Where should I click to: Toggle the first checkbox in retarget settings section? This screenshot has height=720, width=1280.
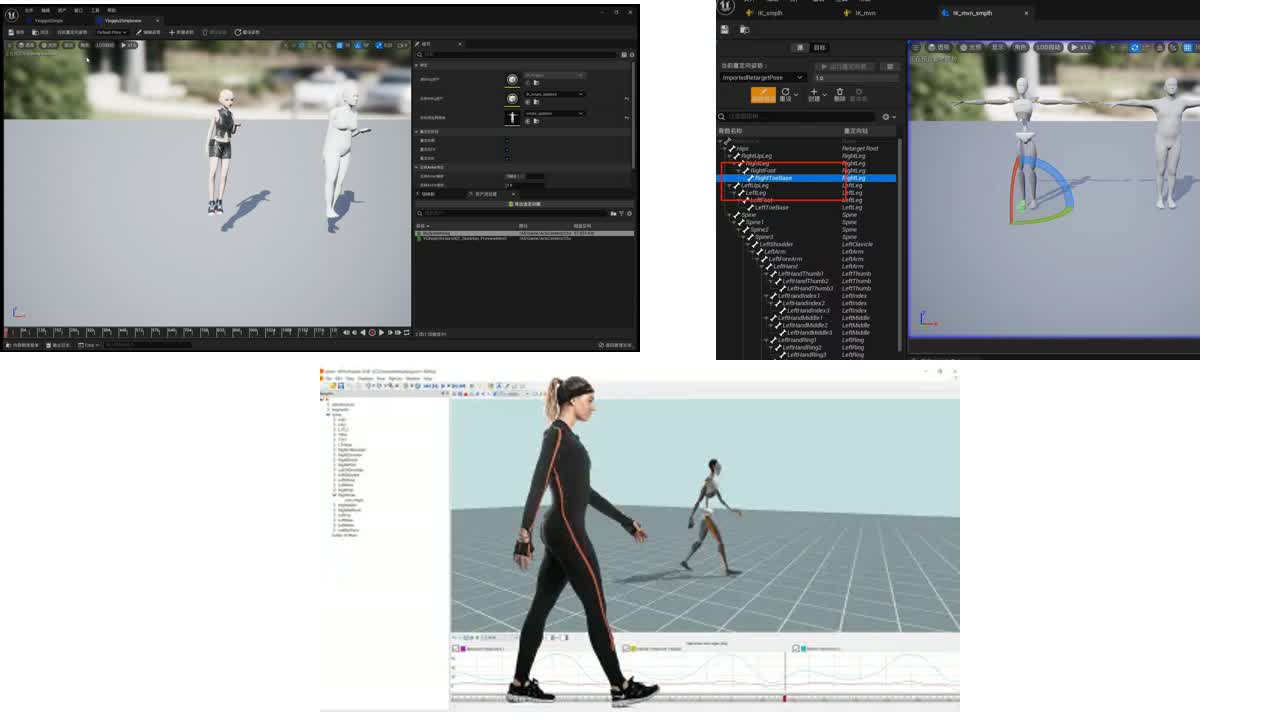tap(507, 140)
